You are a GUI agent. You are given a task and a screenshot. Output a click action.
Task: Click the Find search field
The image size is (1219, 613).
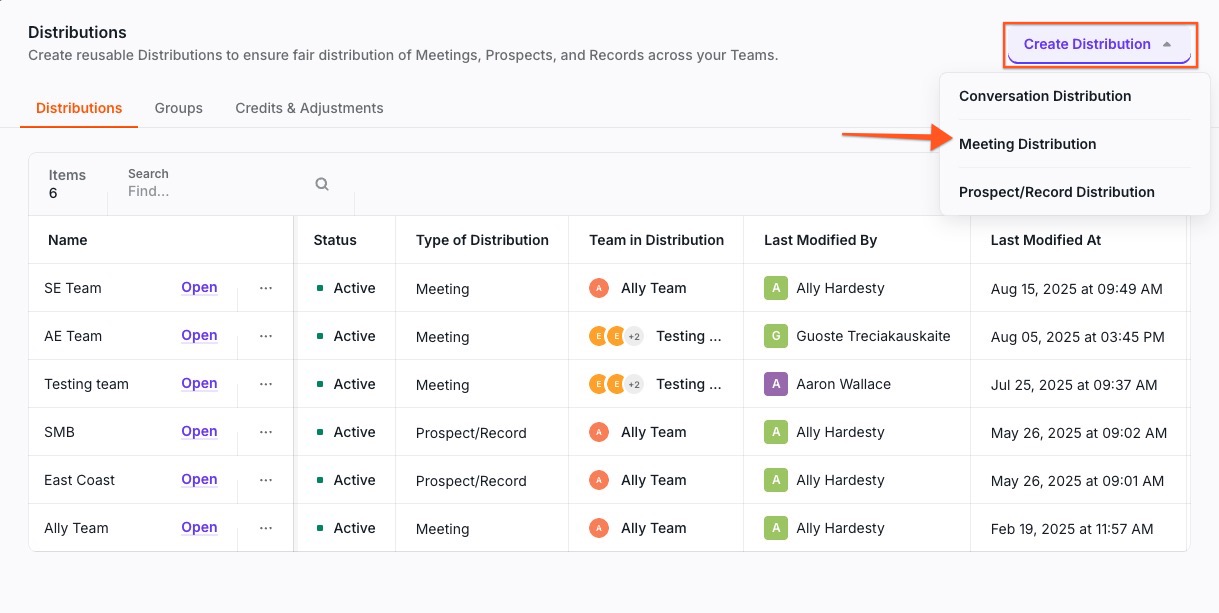(200, 191)
